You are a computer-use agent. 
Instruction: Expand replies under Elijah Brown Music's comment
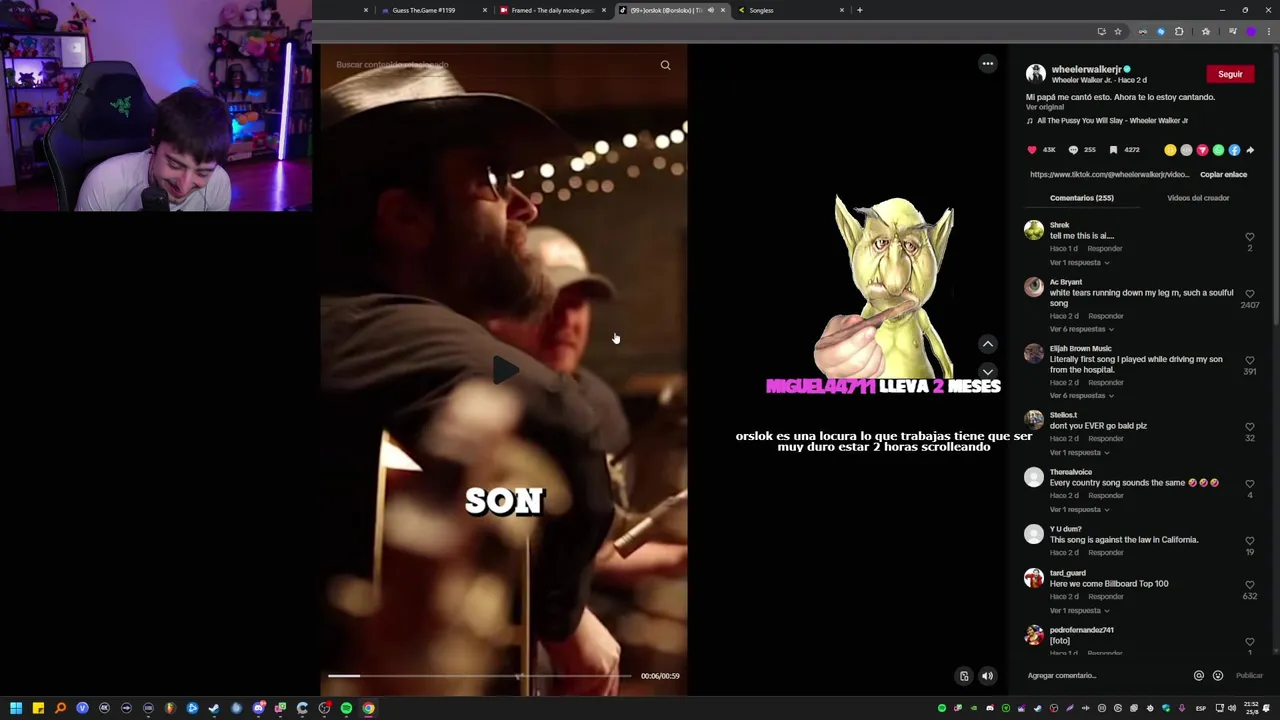1082,396
